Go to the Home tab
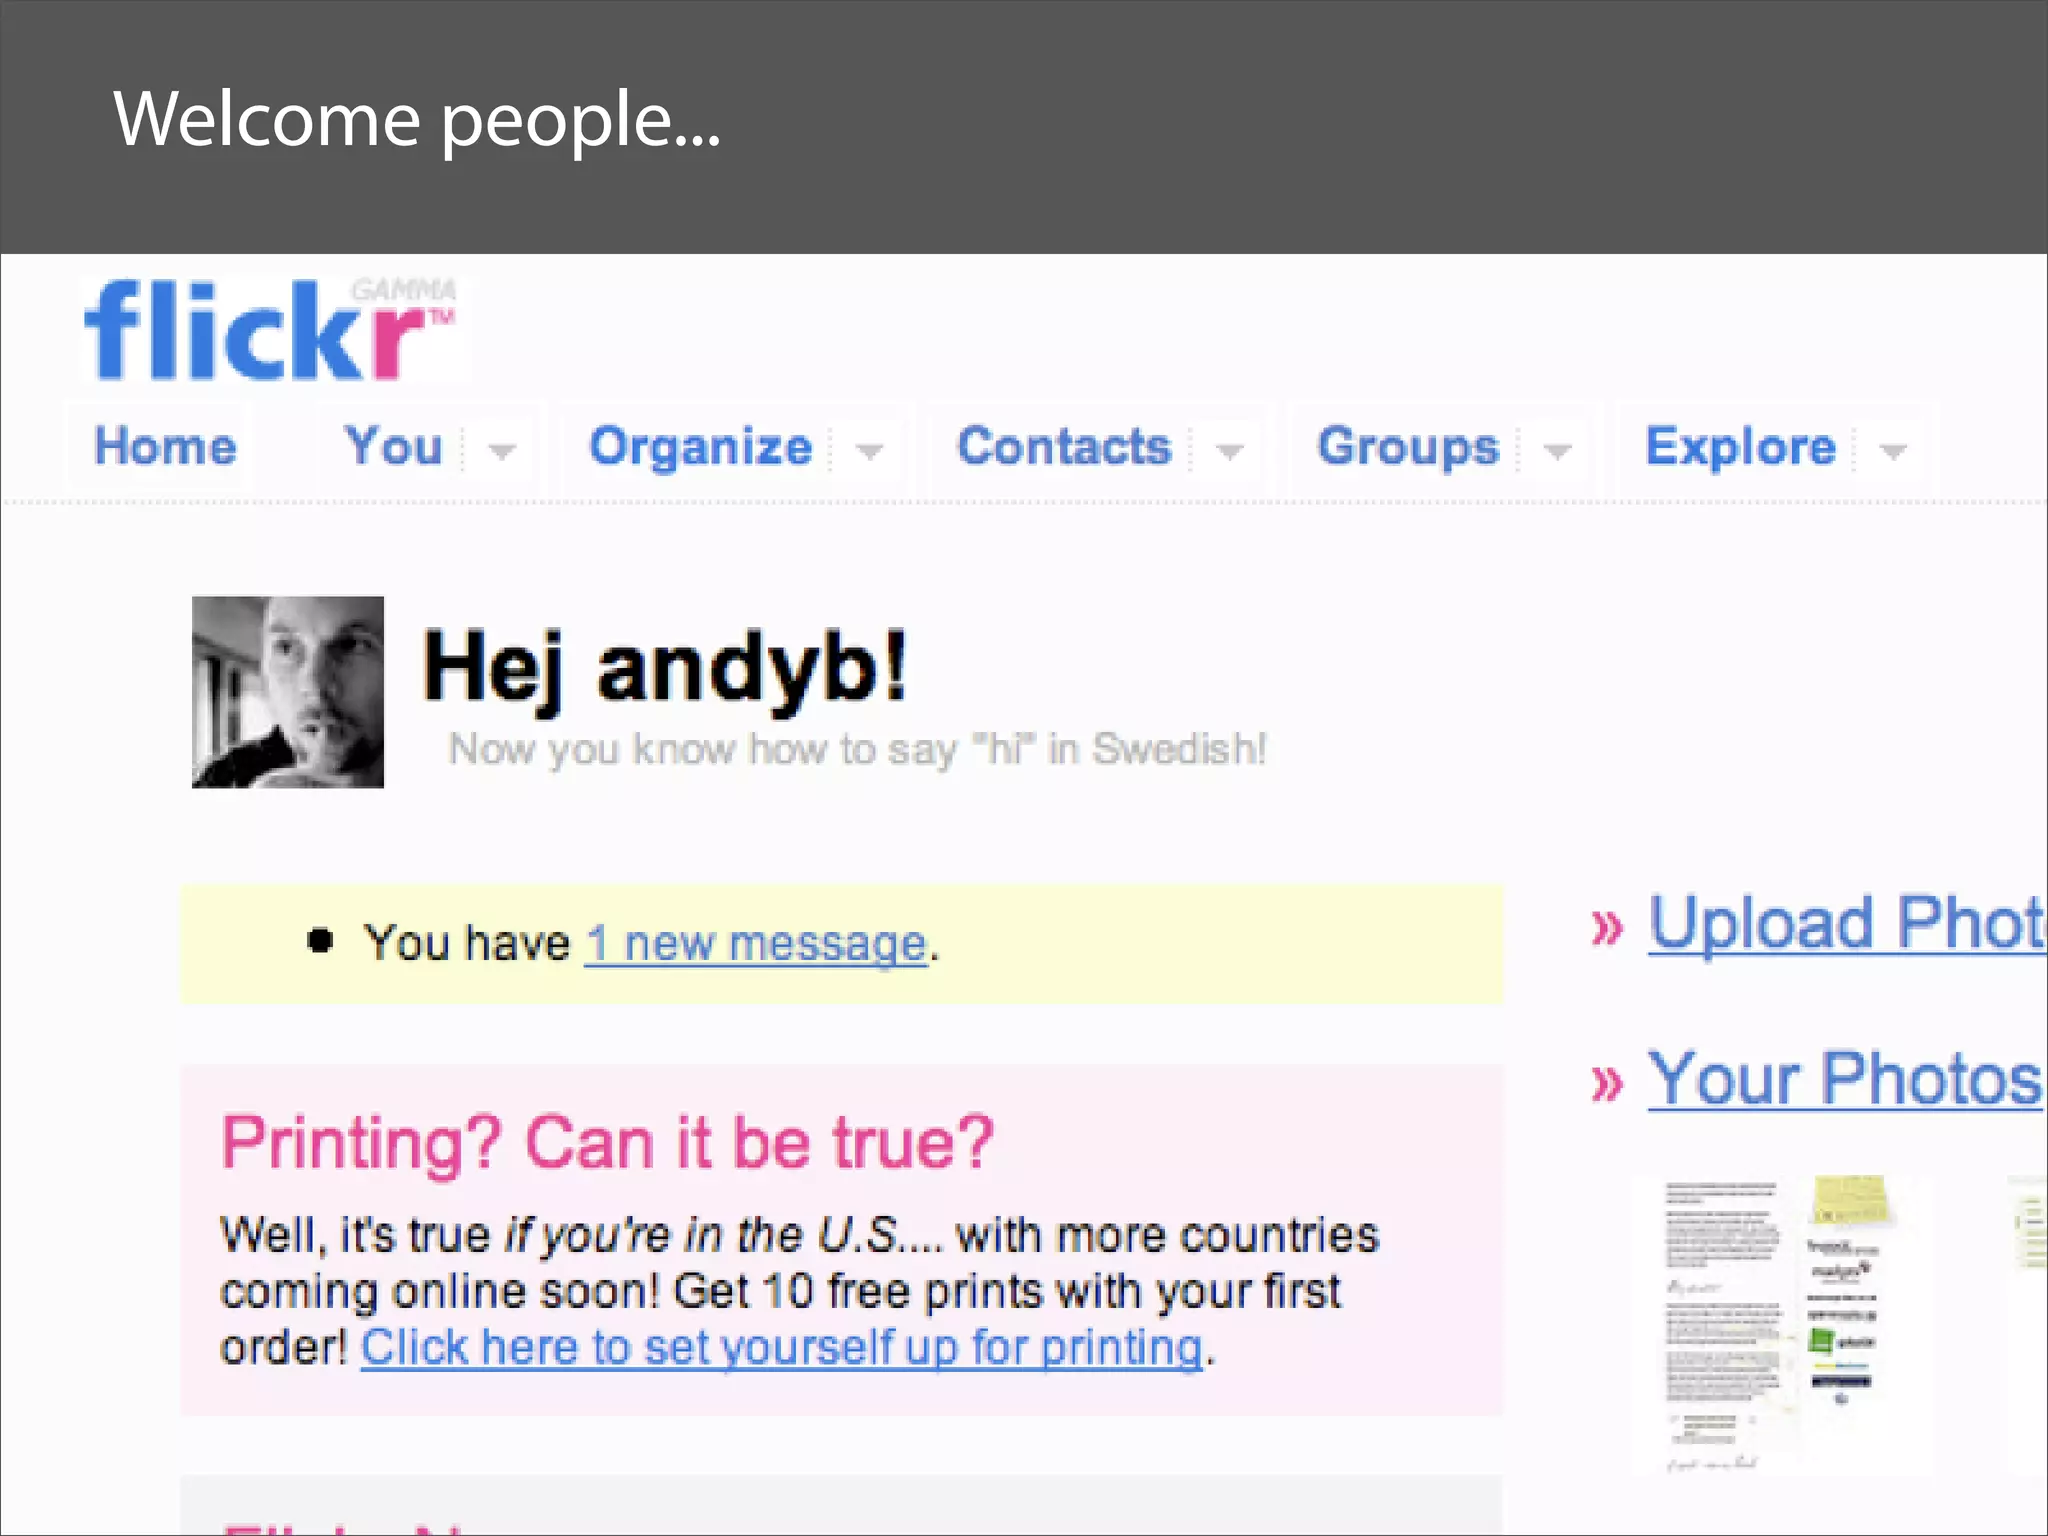This screenshot has width=2048, height=1536. (165, 446)
